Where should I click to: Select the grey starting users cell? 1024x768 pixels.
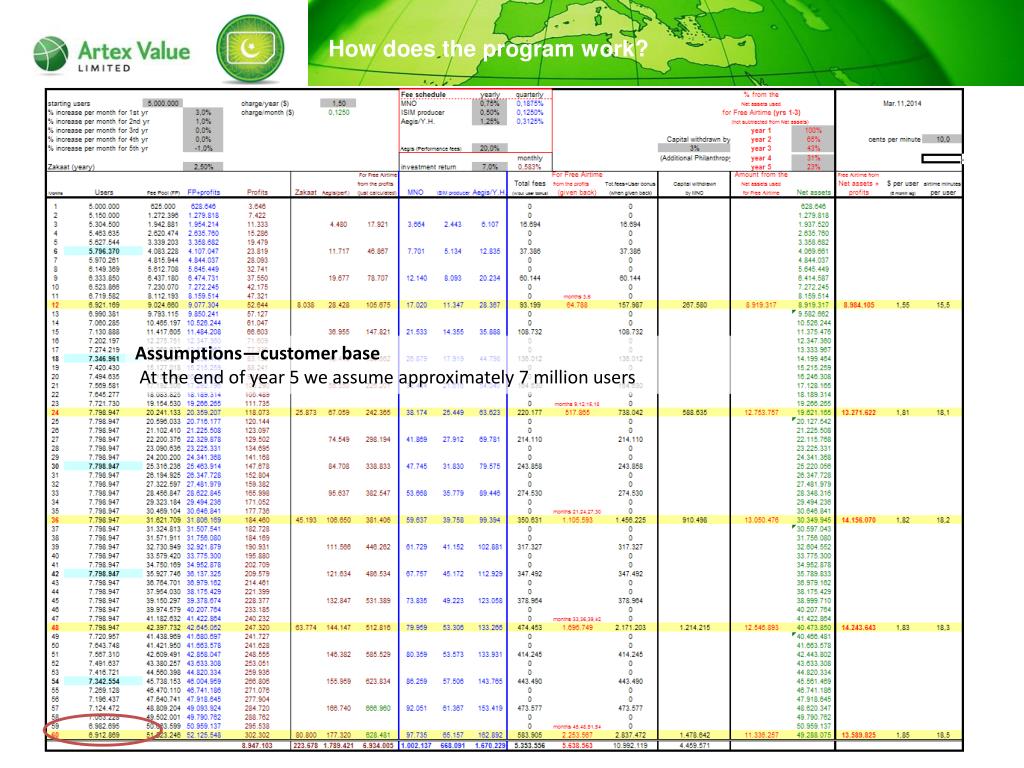(163, 103)
